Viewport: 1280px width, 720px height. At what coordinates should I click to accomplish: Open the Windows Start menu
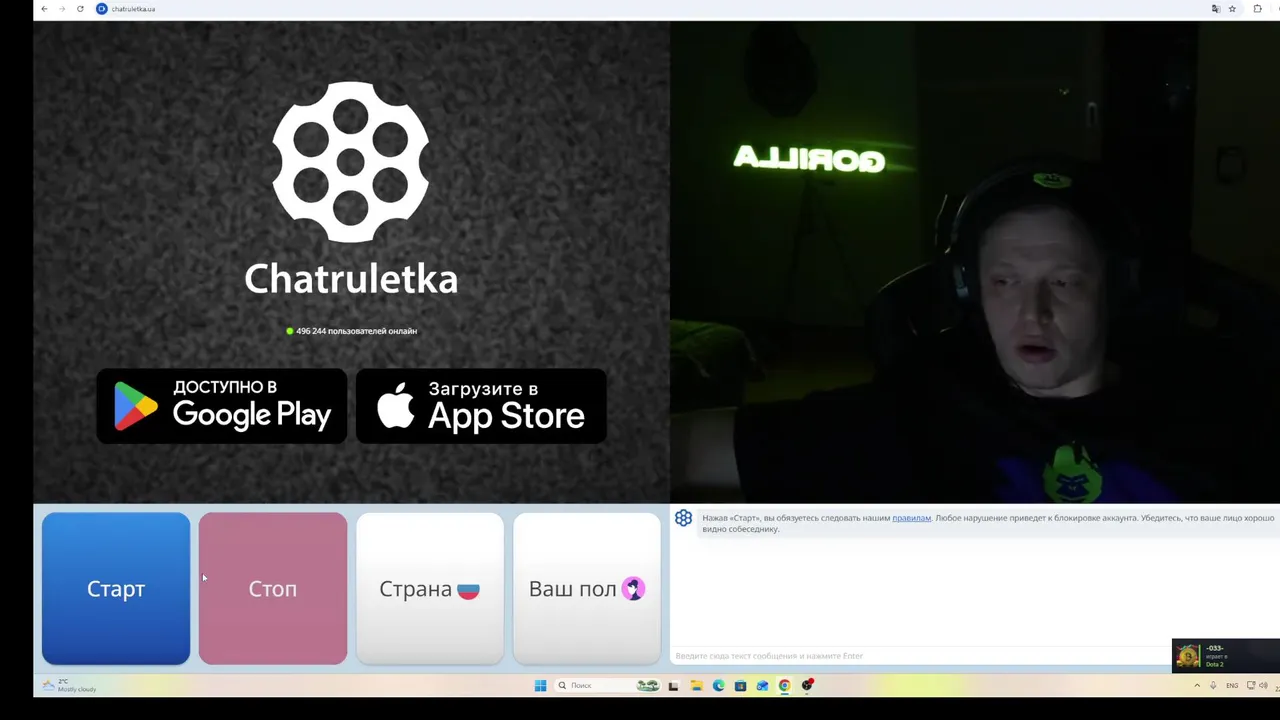coord(540,685)
